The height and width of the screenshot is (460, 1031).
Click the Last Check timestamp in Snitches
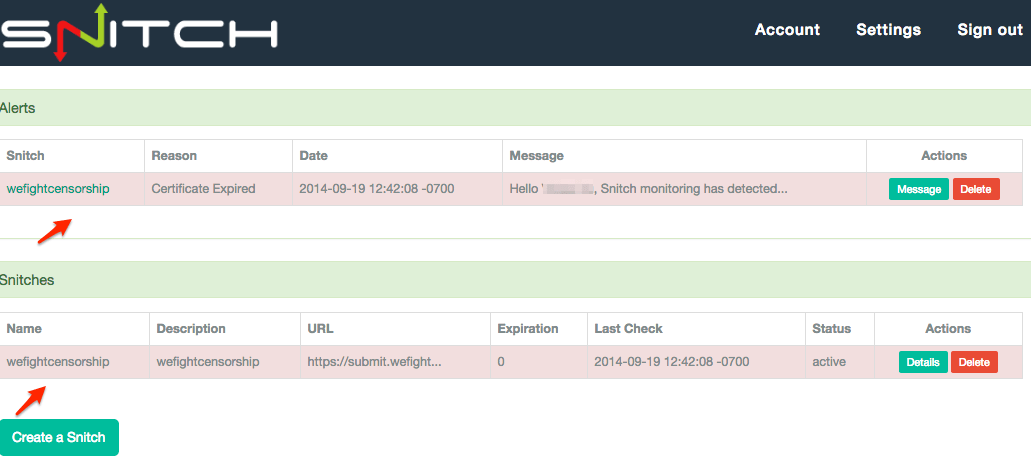(671, 361)
